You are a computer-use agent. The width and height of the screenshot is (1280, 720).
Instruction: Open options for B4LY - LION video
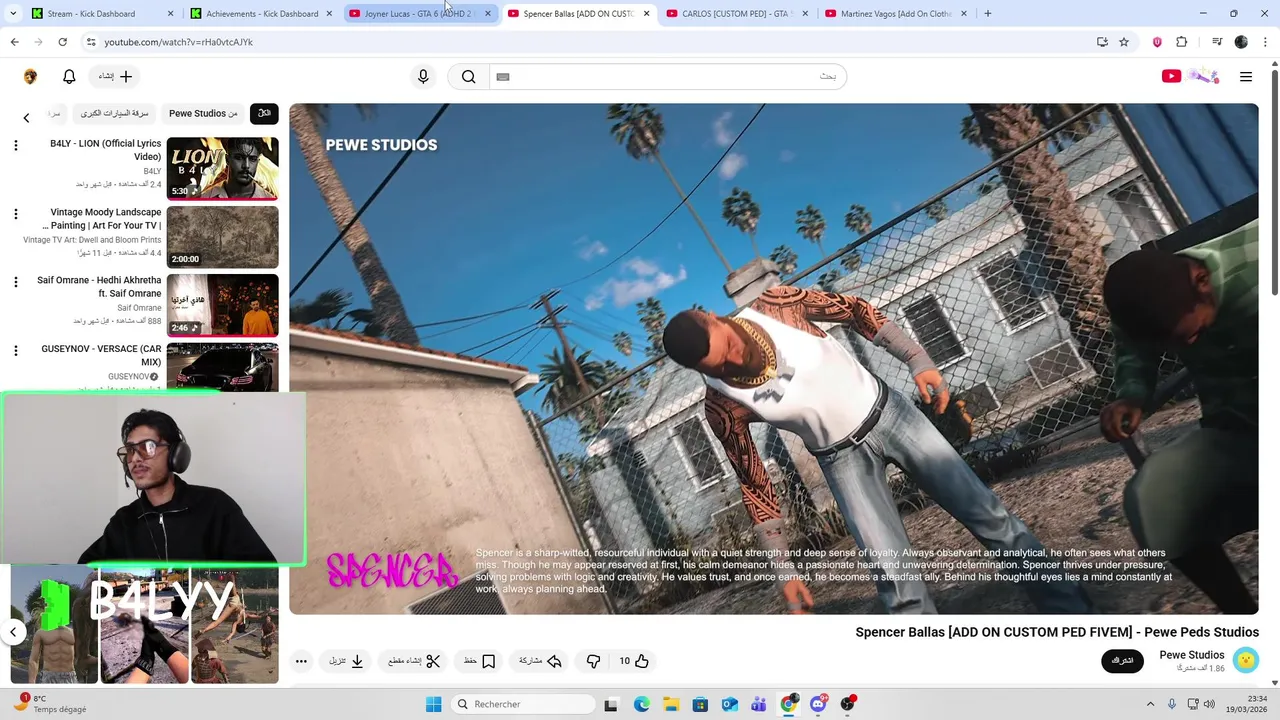point(15,146)
